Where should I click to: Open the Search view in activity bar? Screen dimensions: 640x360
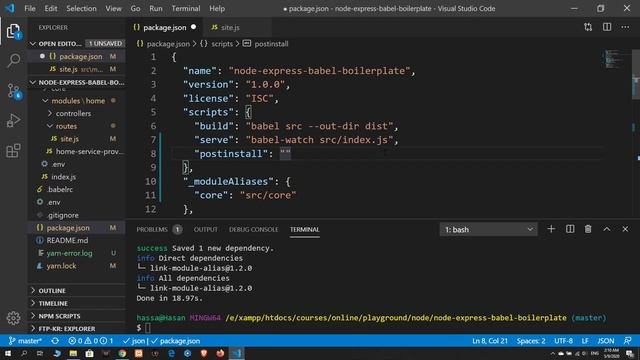click(x=13, y=60)
